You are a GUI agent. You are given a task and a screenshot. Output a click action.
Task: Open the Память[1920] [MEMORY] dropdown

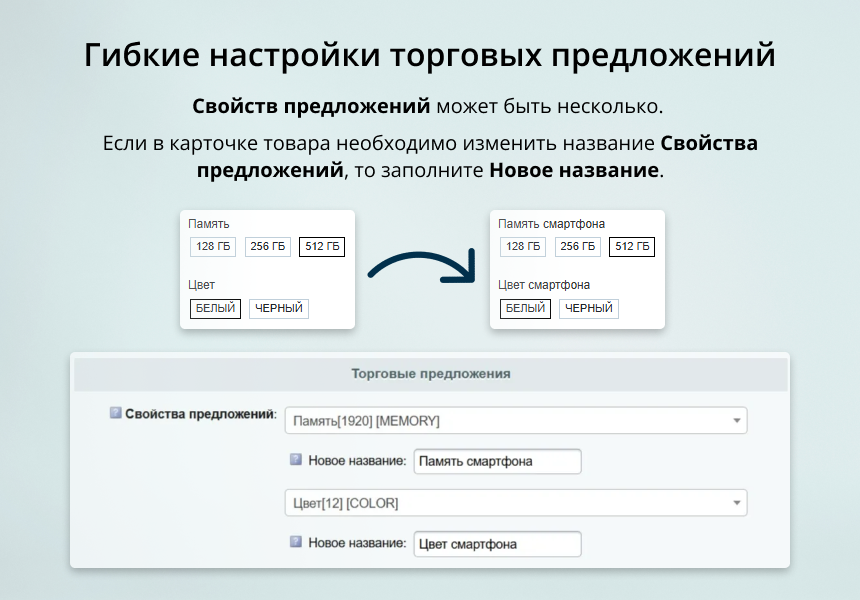(x=515, y=421)
